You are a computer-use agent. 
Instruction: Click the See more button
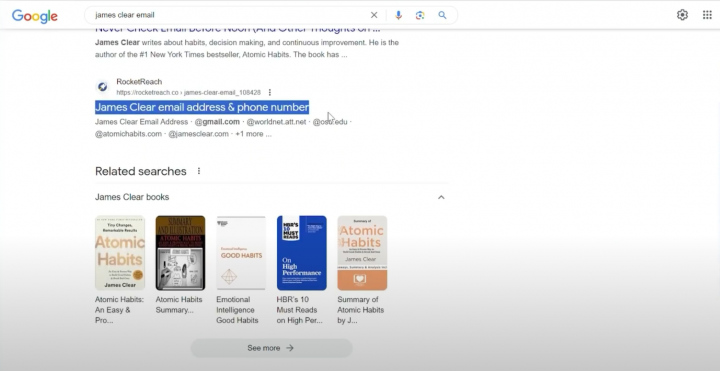[x=271, y=348]
